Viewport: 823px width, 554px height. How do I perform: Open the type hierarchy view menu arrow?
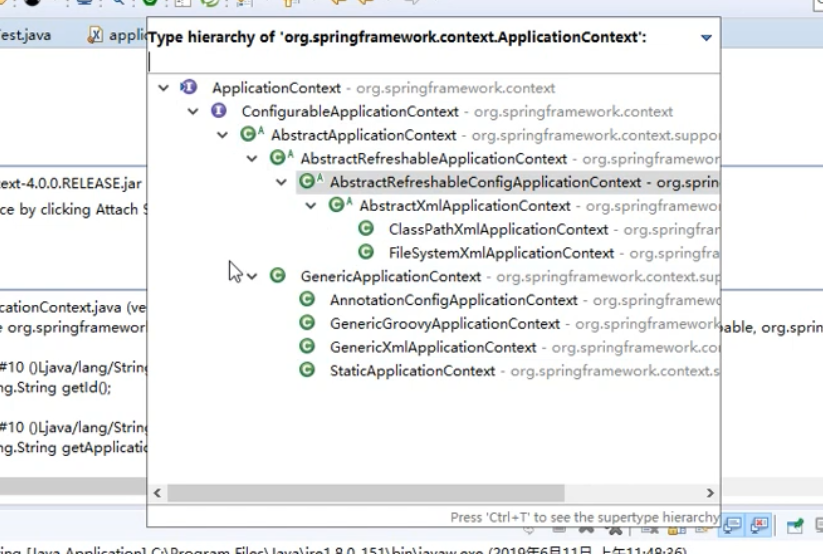tap(706, 37)
